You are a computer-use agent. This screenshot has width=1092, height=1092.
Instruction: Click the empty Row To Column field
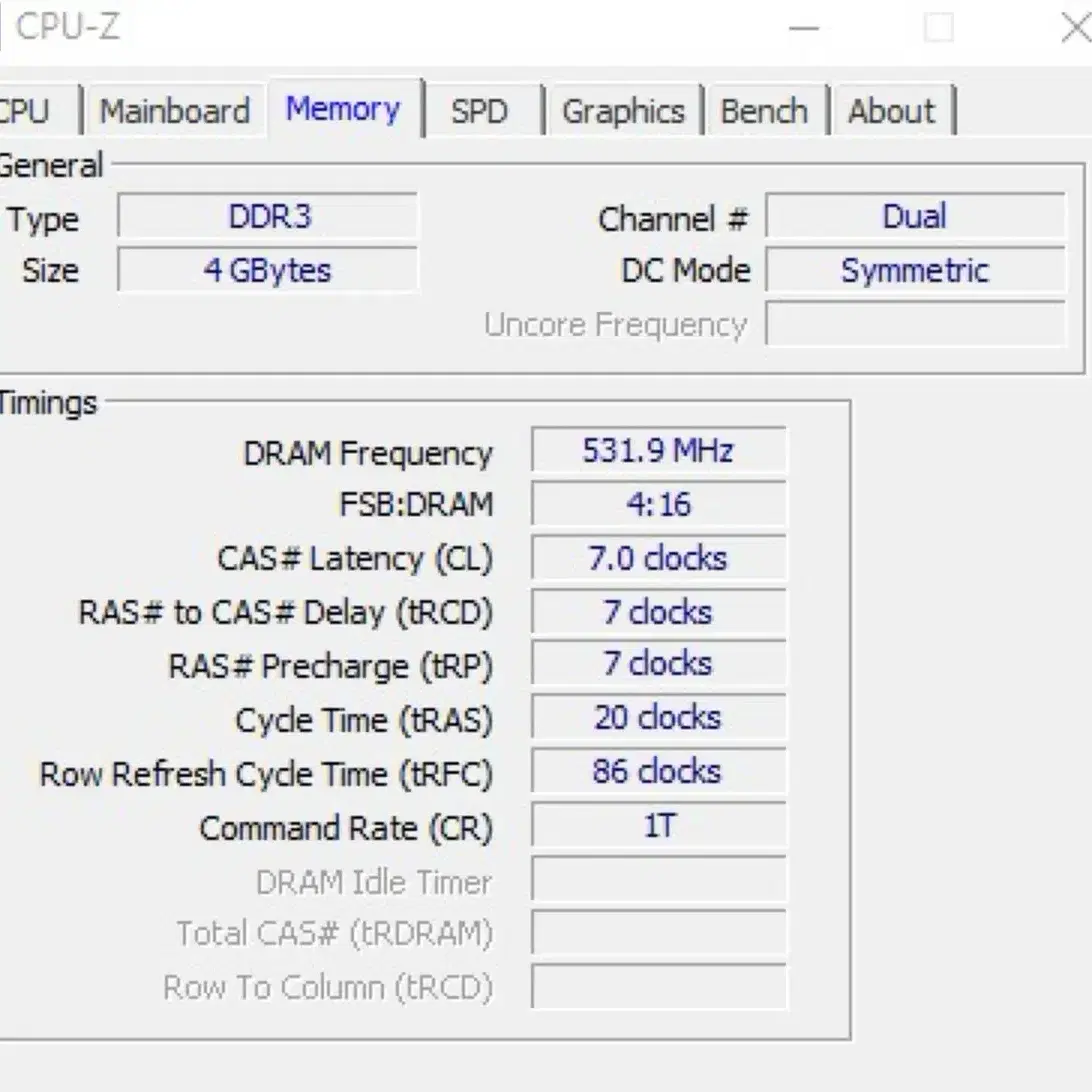point(659,987)
